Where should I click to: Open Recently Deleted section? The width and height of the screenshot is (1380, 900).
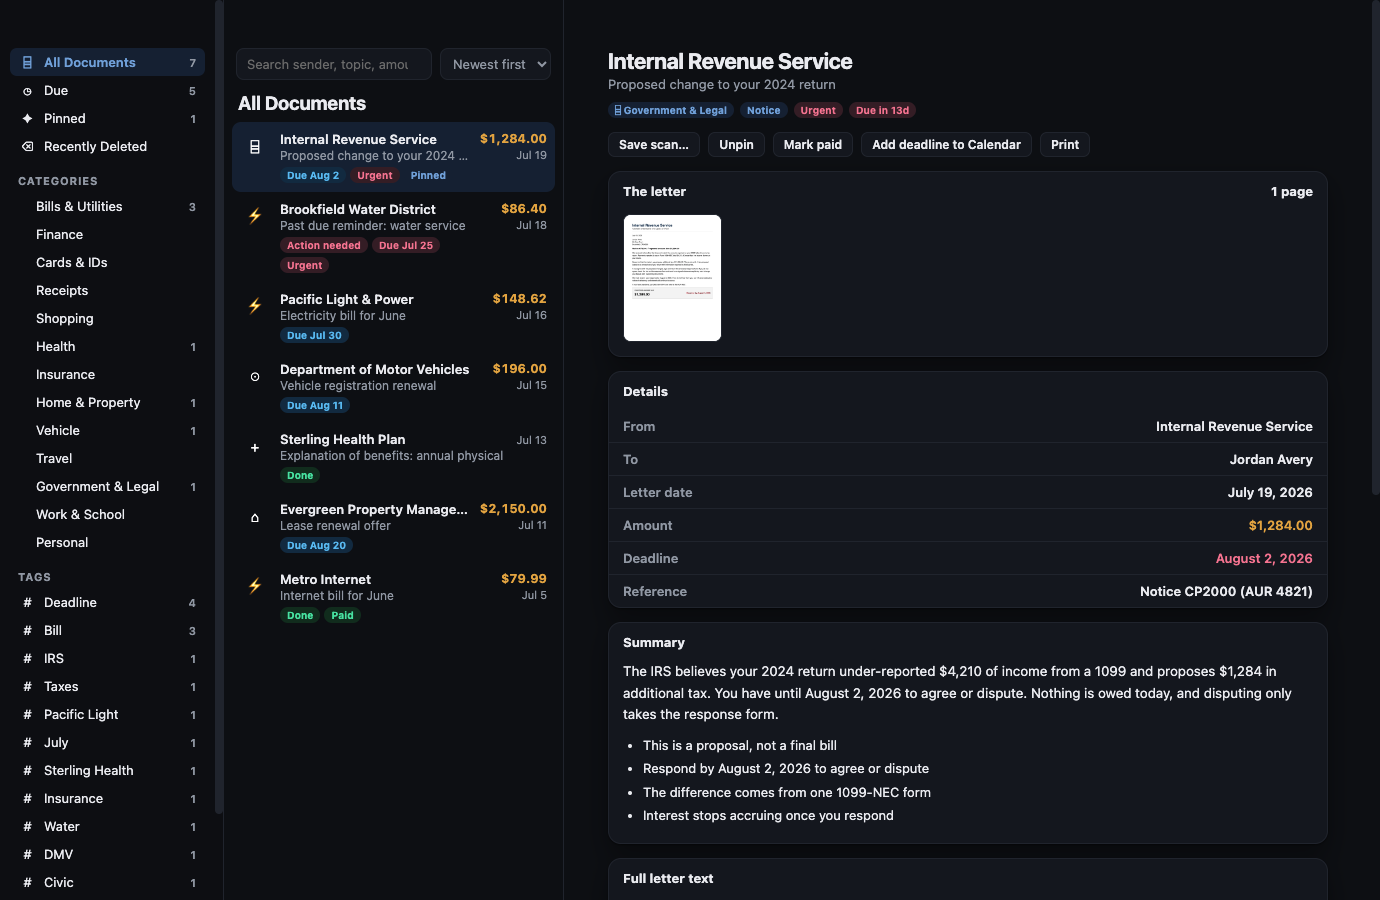107,146
